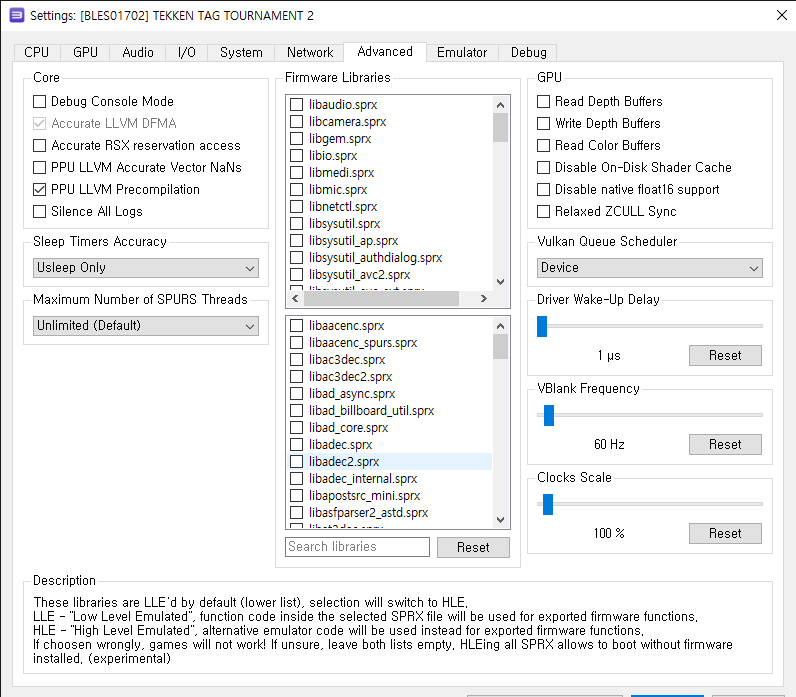
Task: Open Maximum Number of SPURS Threads dropdown
Action: (146, 326)
